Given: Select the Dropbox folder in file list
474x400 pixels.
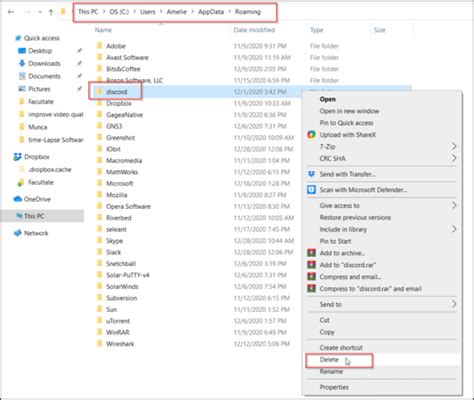Looking at the screenshot, I should 119,103.
